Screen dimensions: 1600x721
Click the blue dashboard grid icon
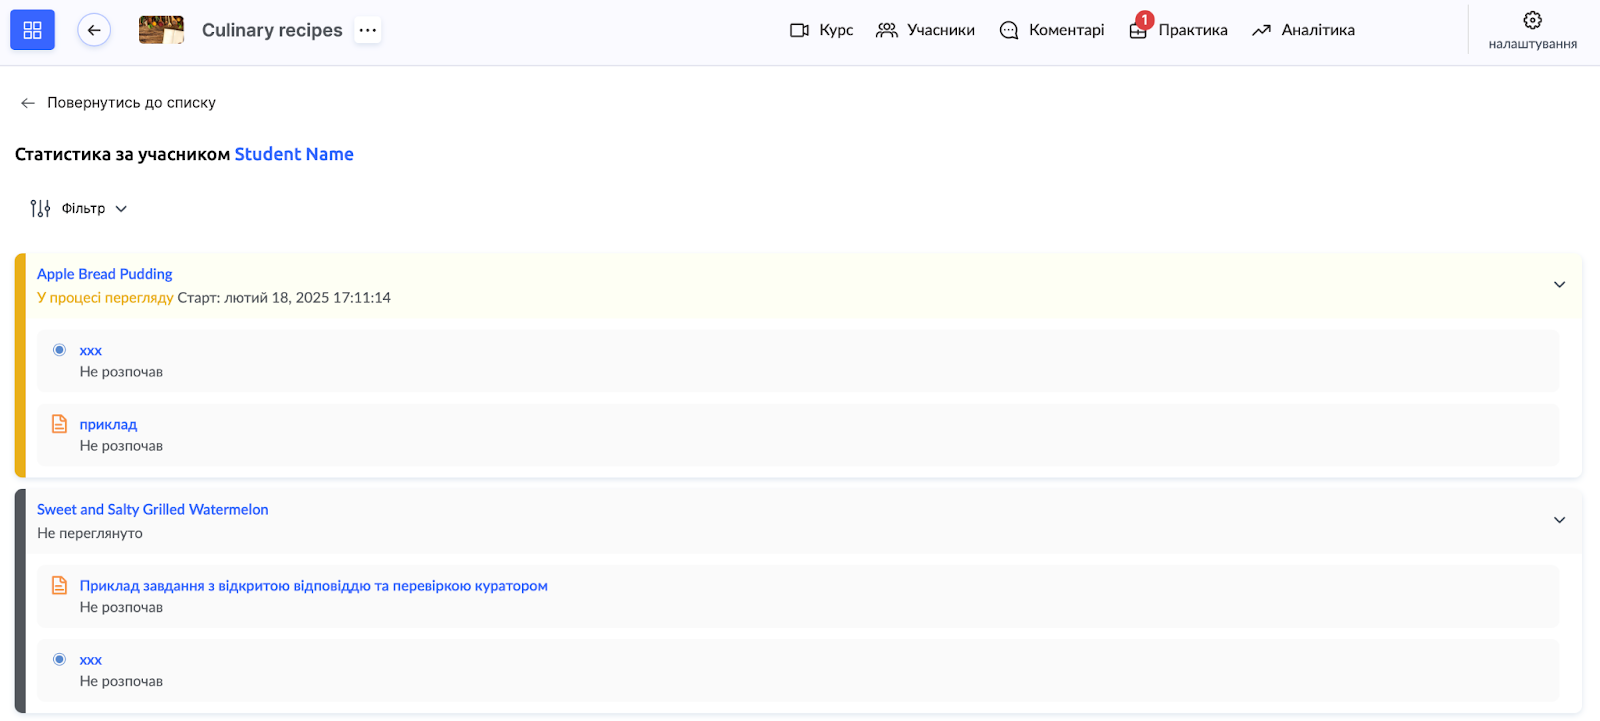32,30
